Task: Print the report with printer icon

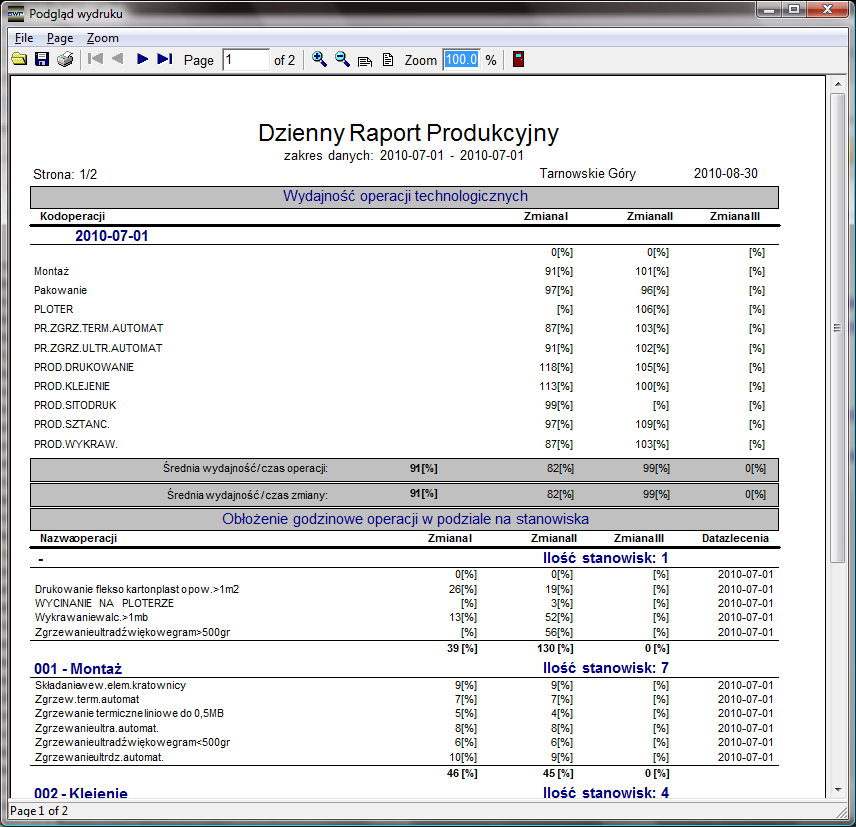Action: [65, 60]
